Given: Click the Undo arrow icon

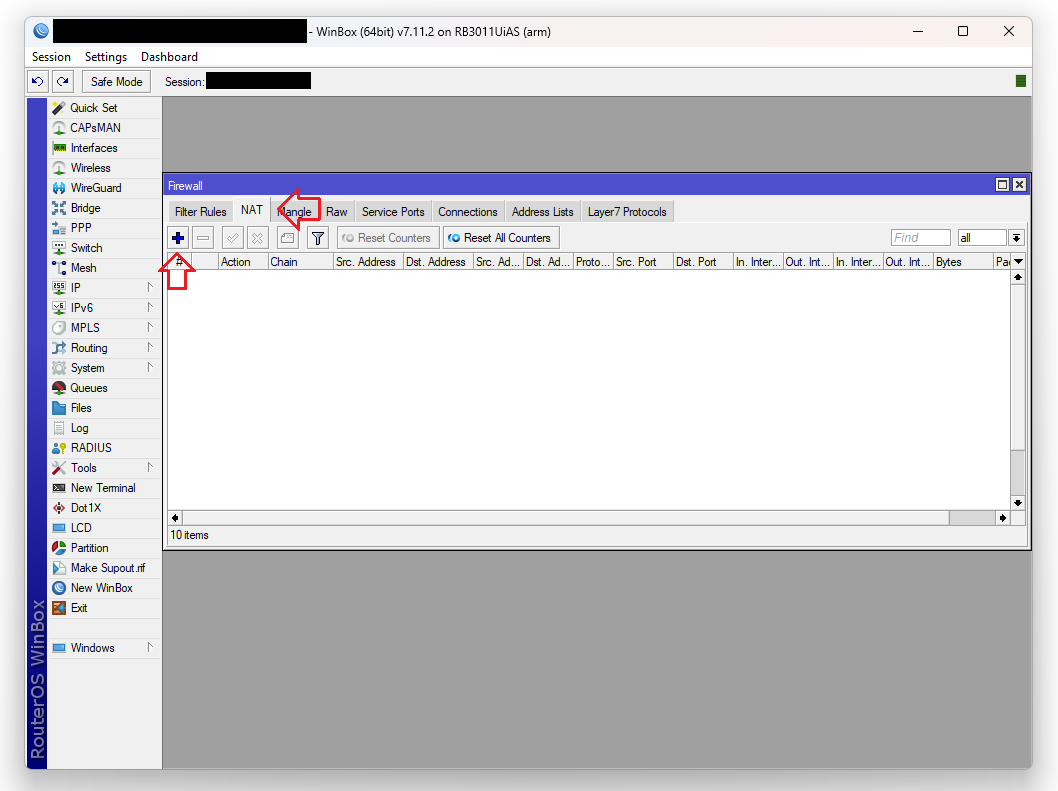Looking at the screenshot, I should 38,82.
